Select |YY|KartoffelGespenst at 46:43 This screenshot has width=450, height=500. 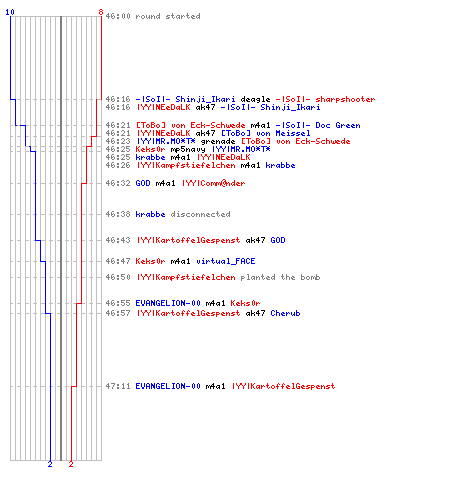point(188,240)
